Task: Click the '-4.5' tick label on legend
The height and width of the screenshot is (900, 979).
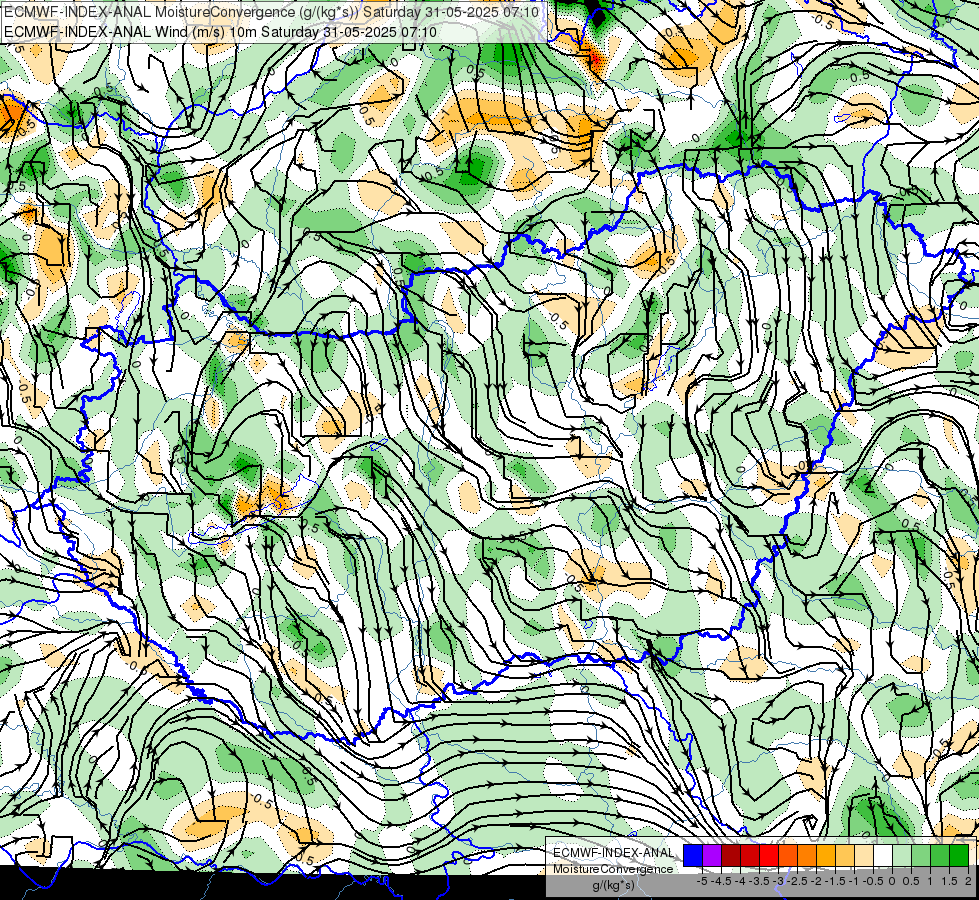Action: tap(721, 881)
